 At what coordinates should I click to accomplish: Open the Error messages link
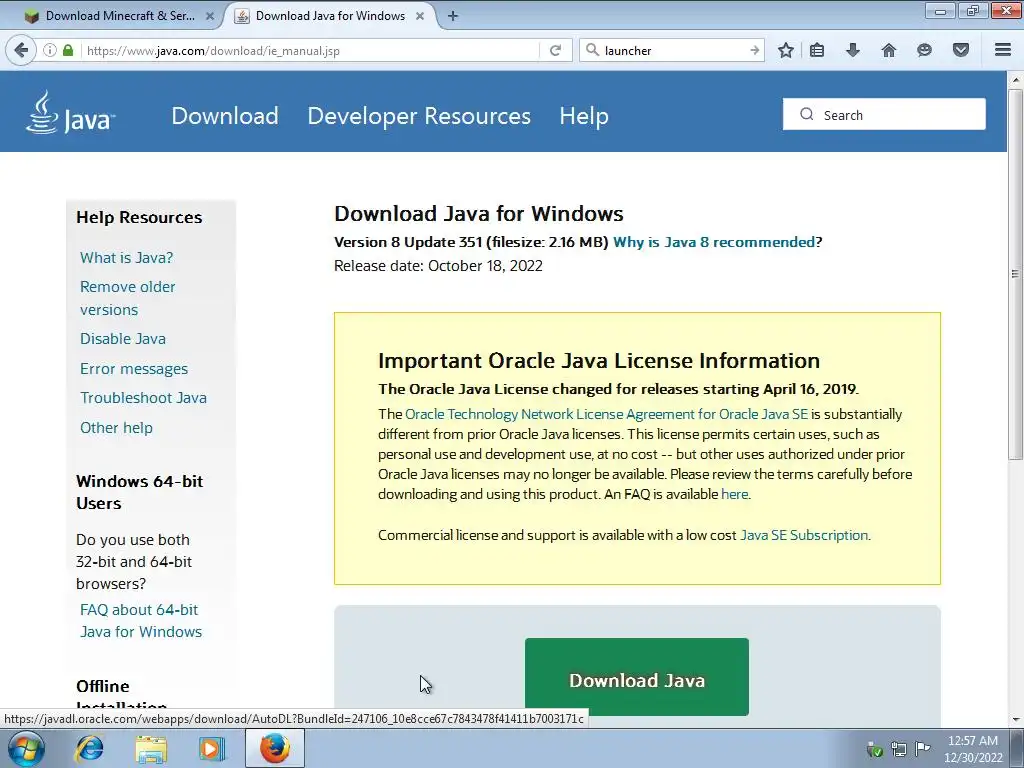pos(134,368)
